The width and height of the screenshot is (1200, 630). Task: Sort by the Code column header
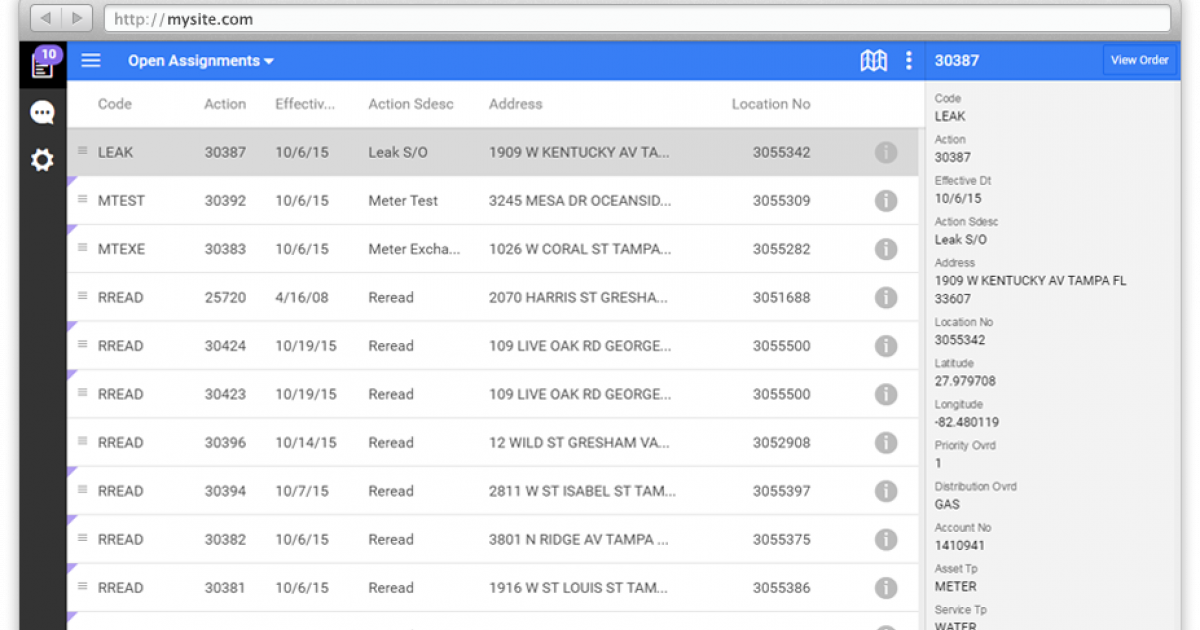(x=114, y=104)
